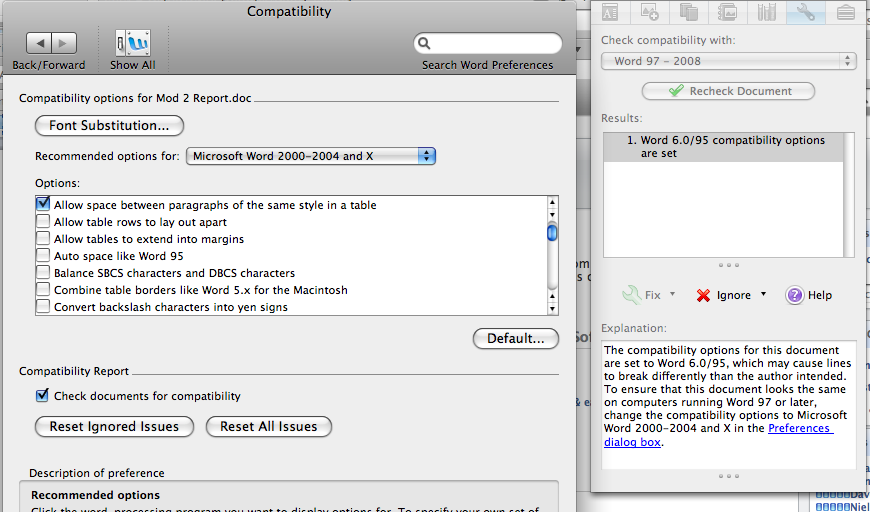Uncheck Allow space between paragraphs option
This screenshot has height=512, width=870.
[x=43, y=204]
